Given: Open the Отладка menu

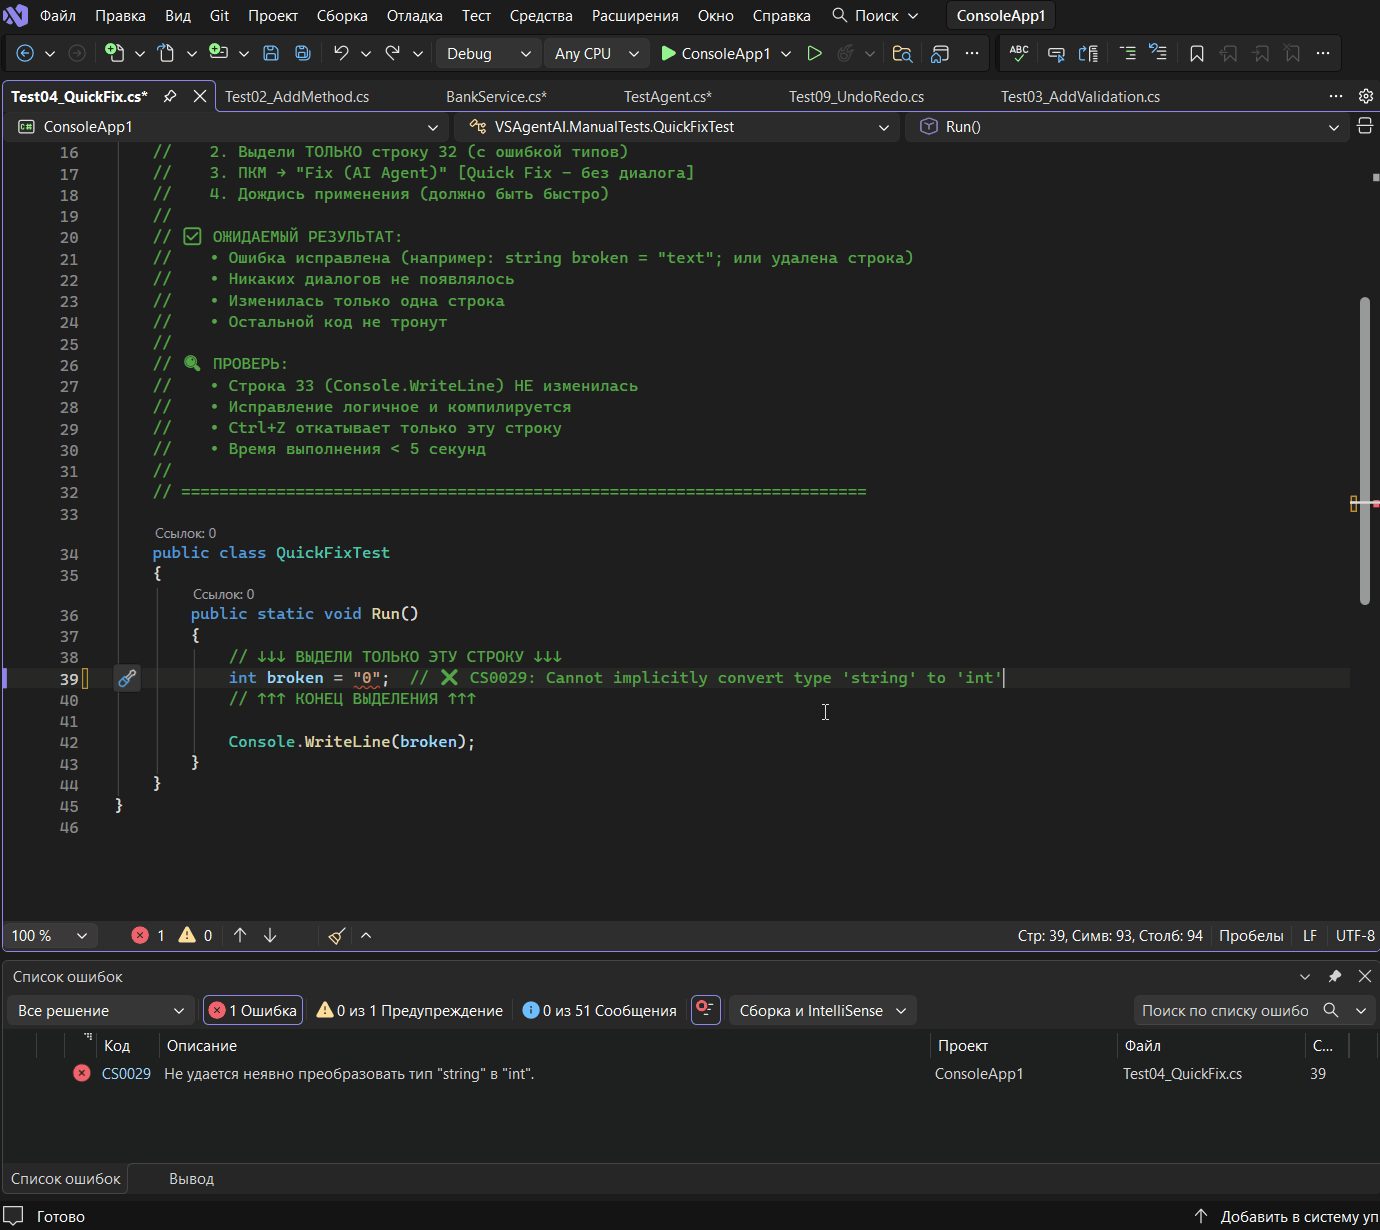Looking at the screenshot, I should [x=414, y=16].
